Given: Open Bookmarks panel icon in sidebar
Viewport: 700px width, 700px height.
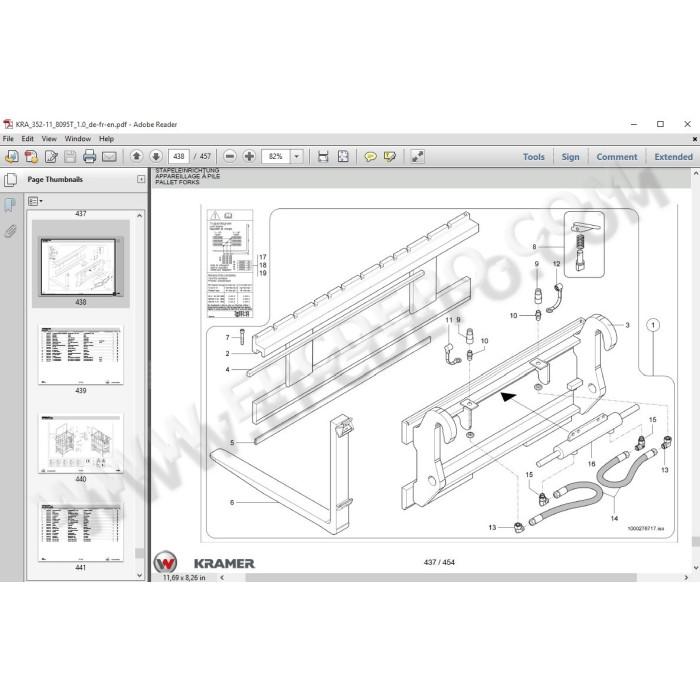Looking at the screenshot, I should [x=10, y=205].
